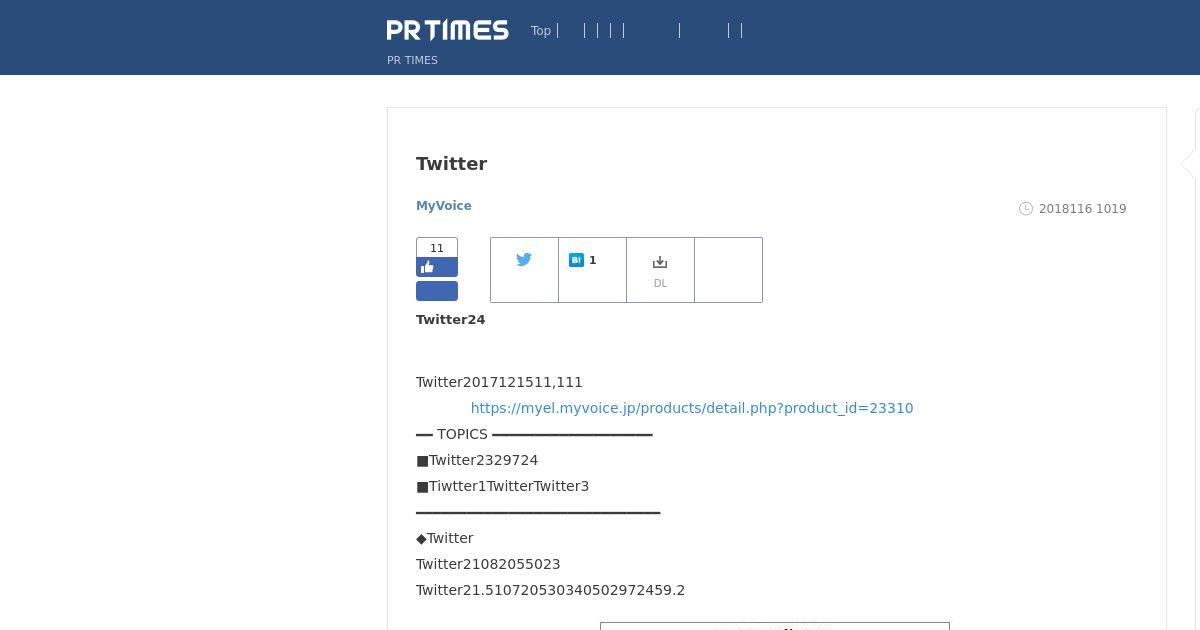This screenshot has width=1200, height=630.
Task: Click the bold Twitter24 subheading
Action: tap(450, 320)
